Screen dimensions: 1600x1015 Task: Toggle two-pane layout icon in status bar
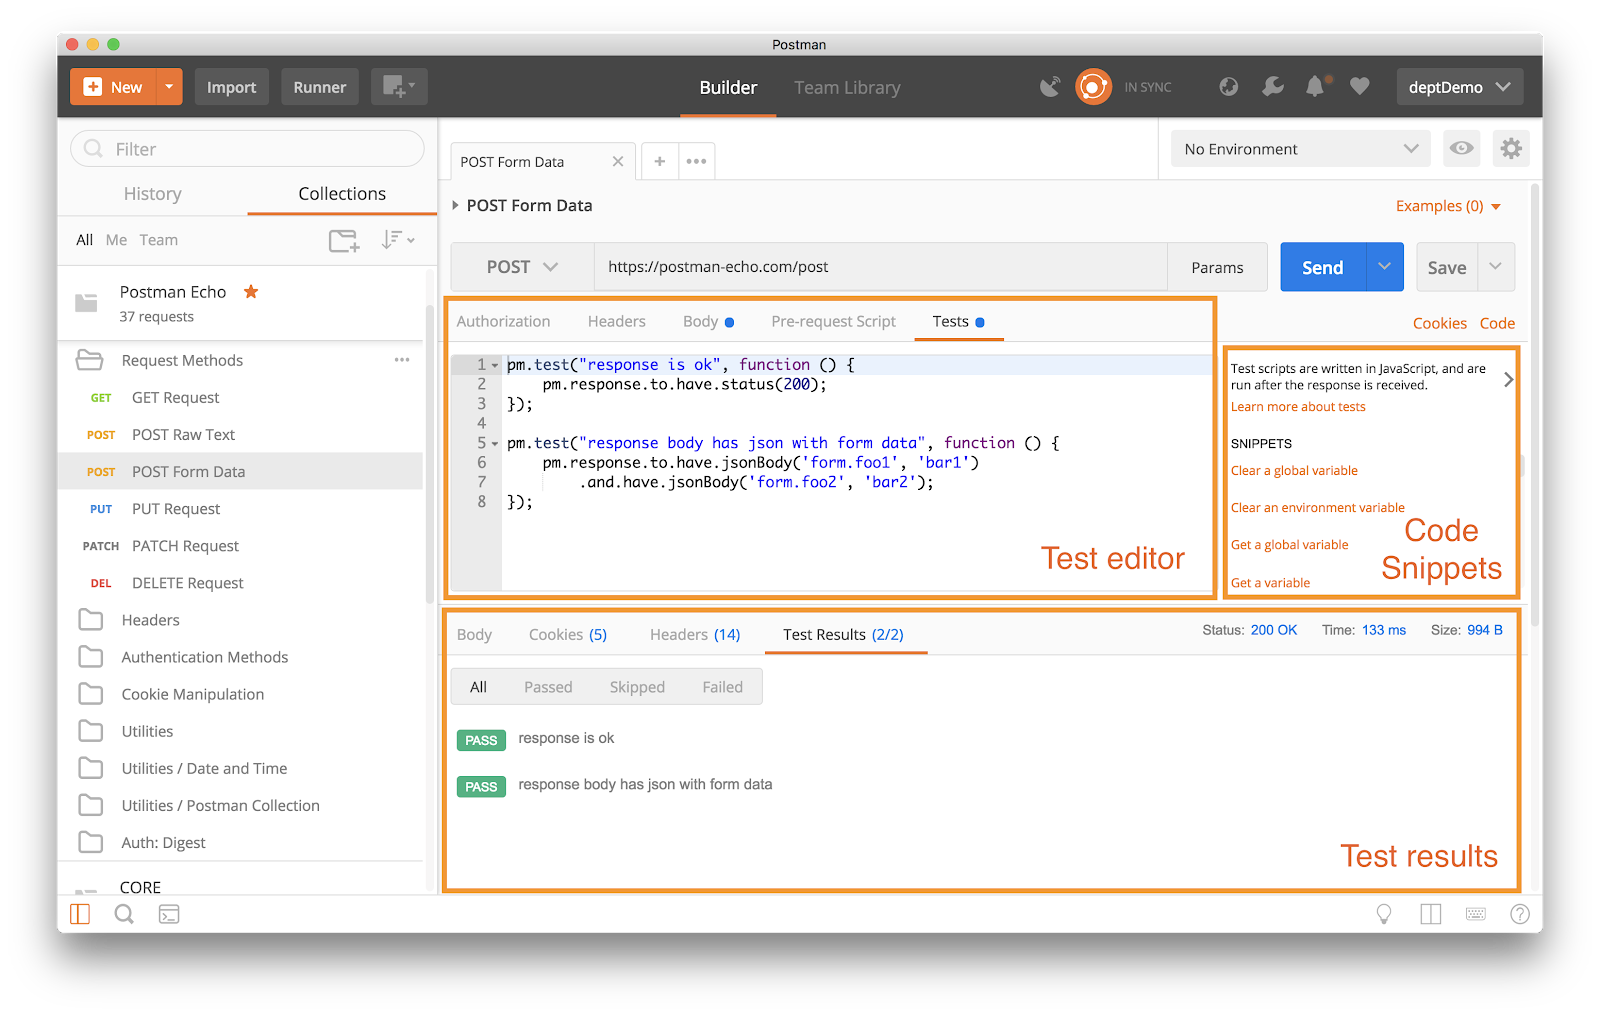pyautogui.click(x=1431, y=914)
